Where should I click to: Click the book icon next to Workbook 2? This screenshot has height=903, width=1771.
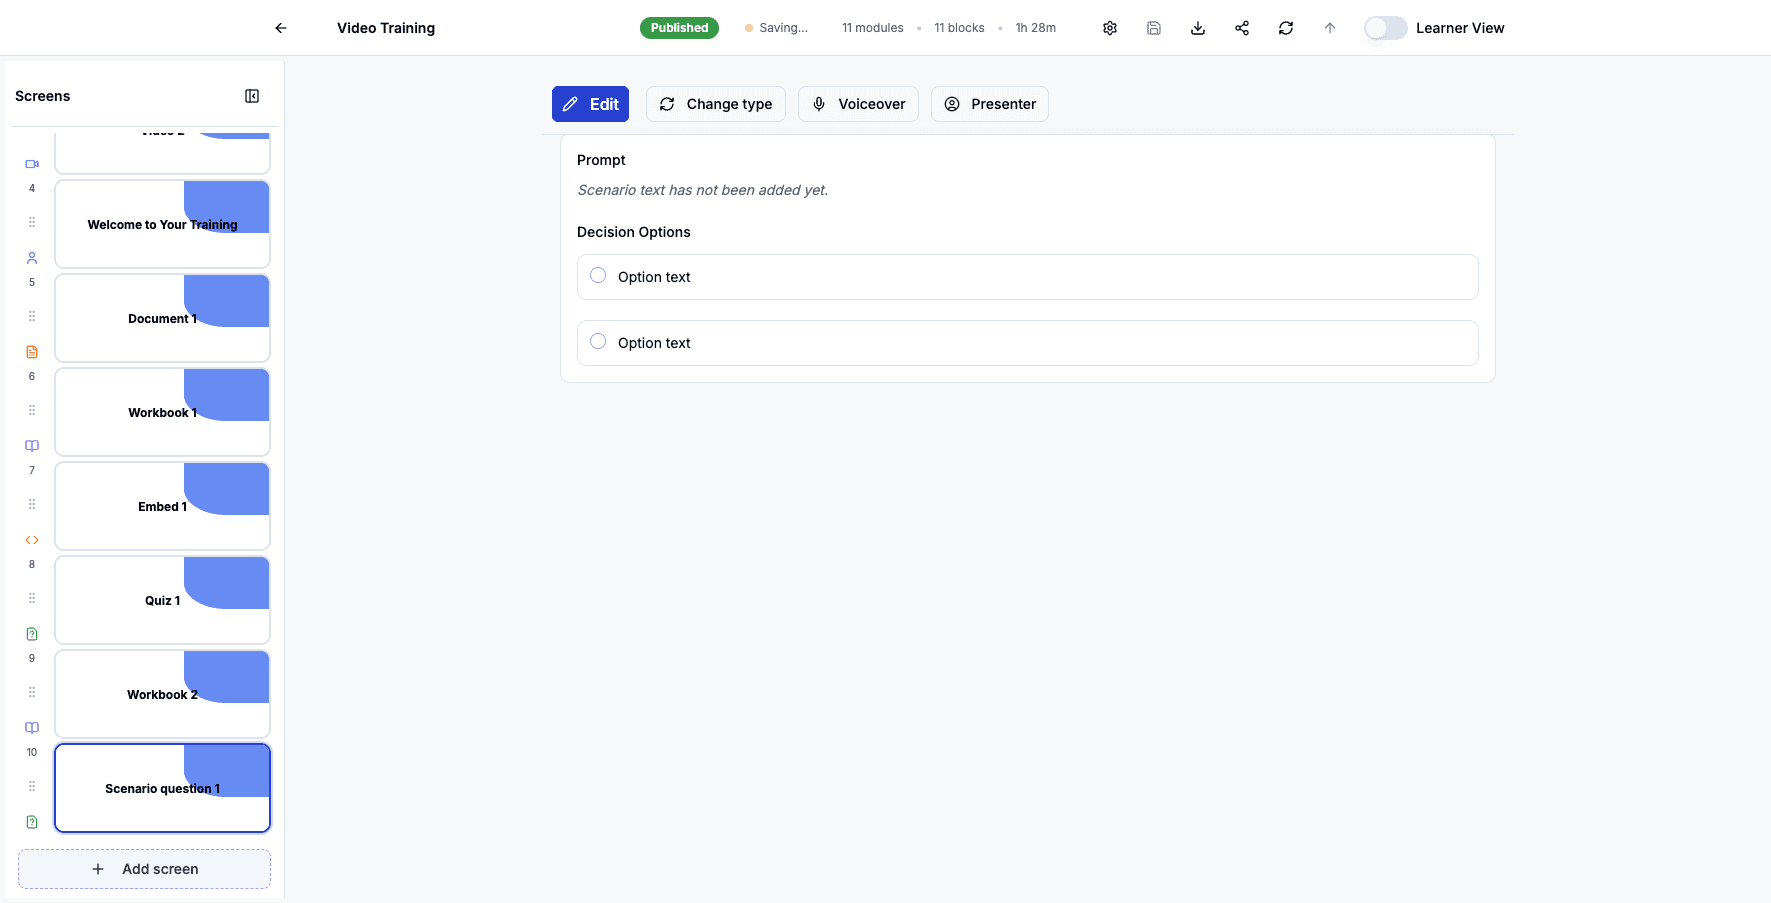click(x=31, y=727)
